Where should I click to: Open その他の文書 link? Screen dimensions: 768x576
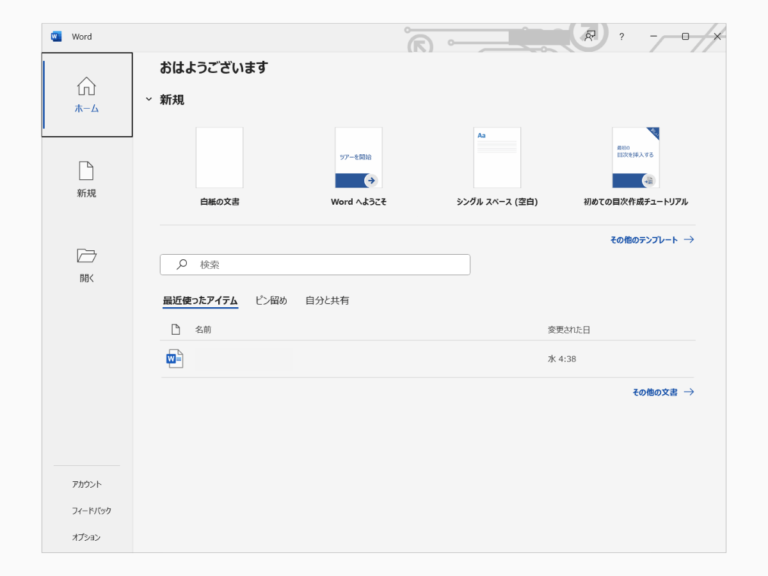(x=662, y=392)
